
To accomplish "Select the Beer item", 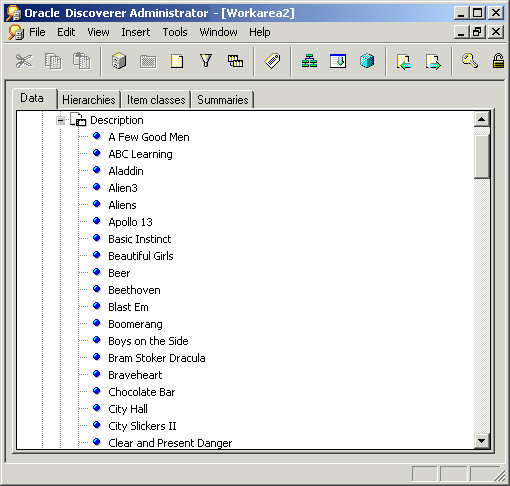I will click(x=119, y=273).
